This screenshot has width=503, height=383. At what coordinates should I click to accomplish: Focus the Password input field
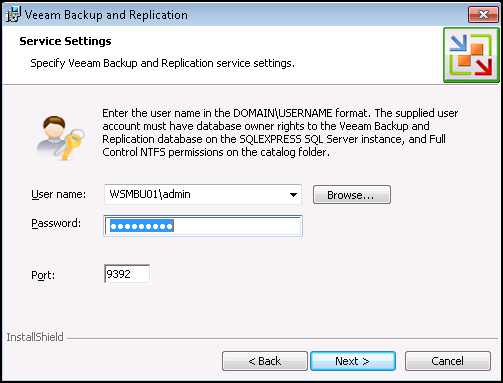point(203,226)
